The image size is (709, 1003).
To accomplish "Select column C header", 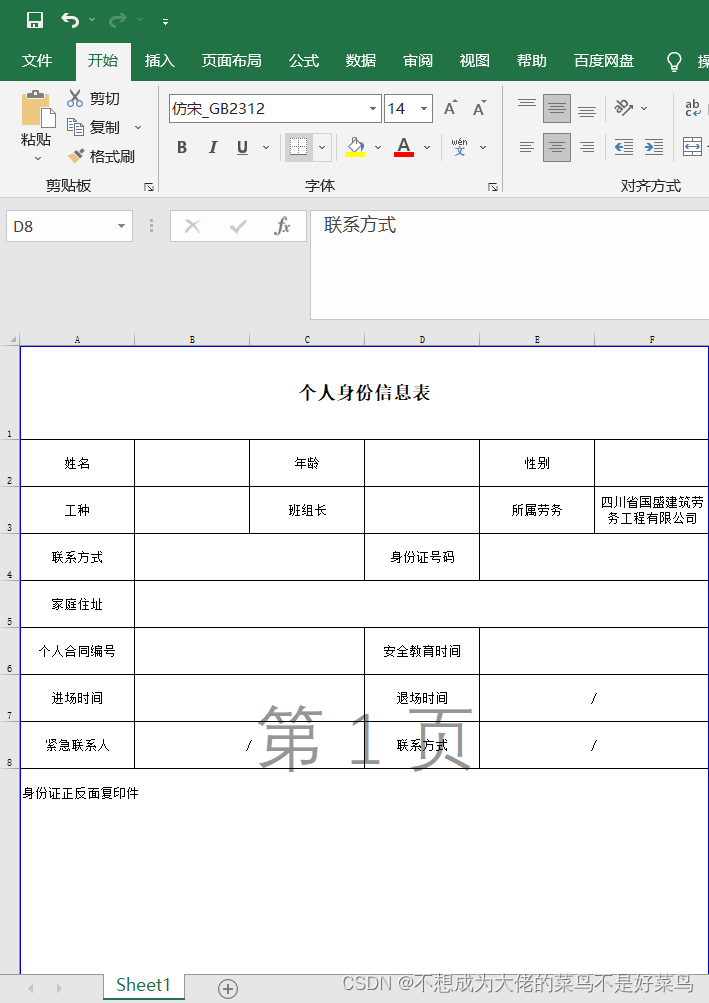I will tap(307, 340).
